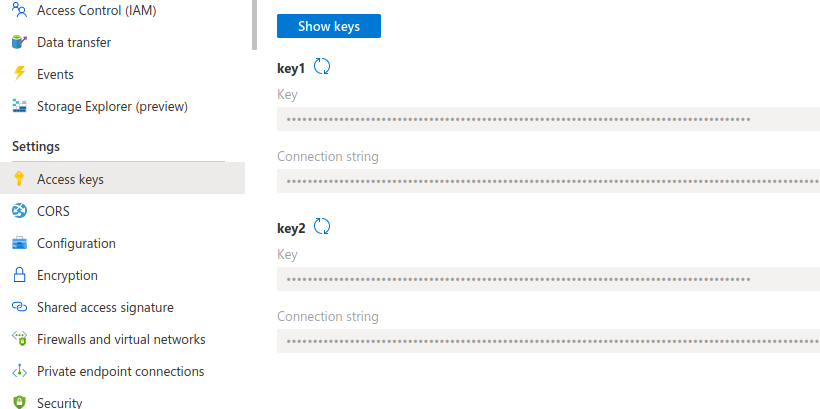This screenshot has width=820, height=409.
Task: Select the Encryption padlock icon
Action: (x=19, y=275)
